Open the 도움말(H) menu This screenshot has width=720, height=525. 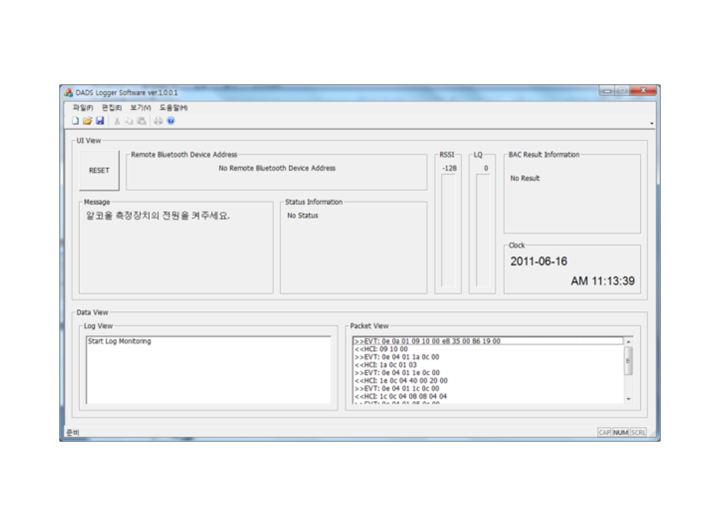(x=173, y=107)
